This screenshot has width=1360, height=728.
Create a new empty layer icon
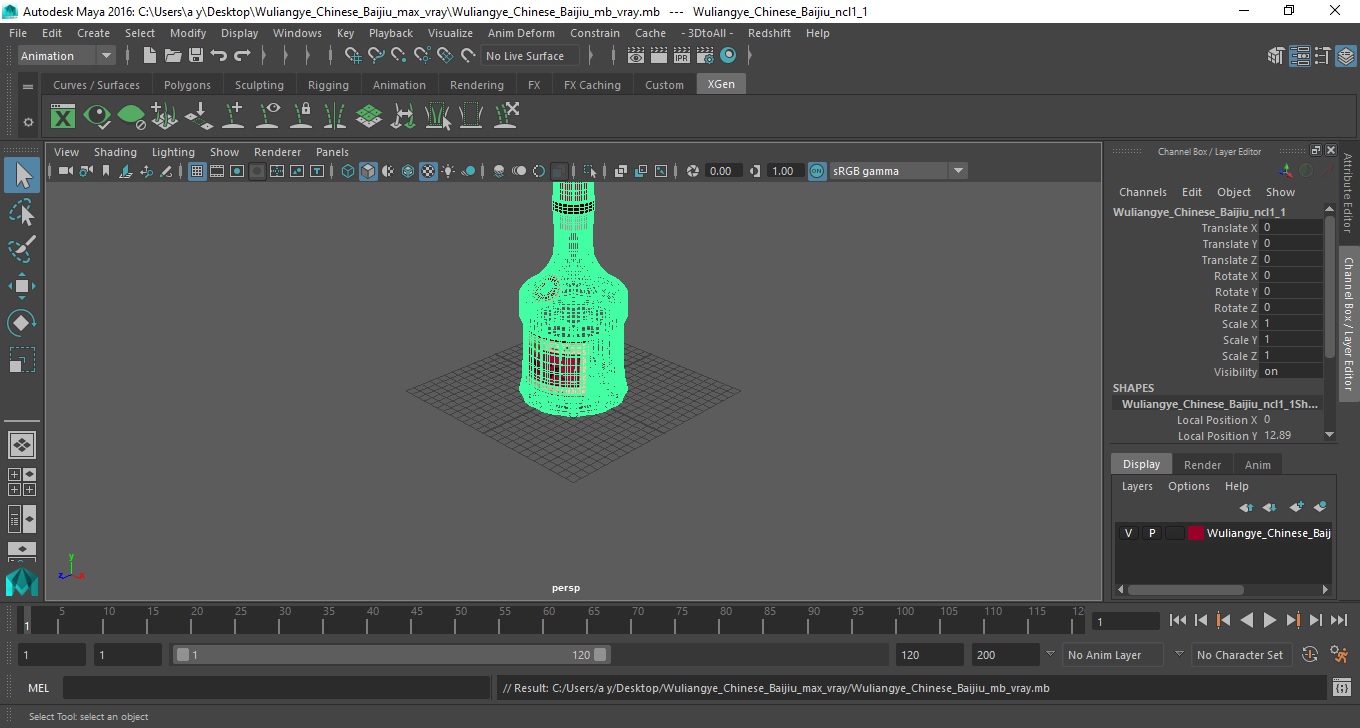click(1297, 507)
